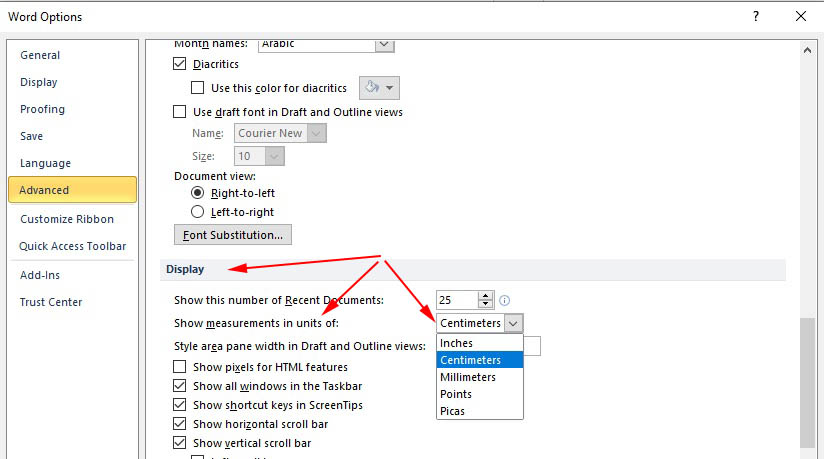Click the info icon beside Recent Documents
824x459 pixels.
[x=505, y=300]
